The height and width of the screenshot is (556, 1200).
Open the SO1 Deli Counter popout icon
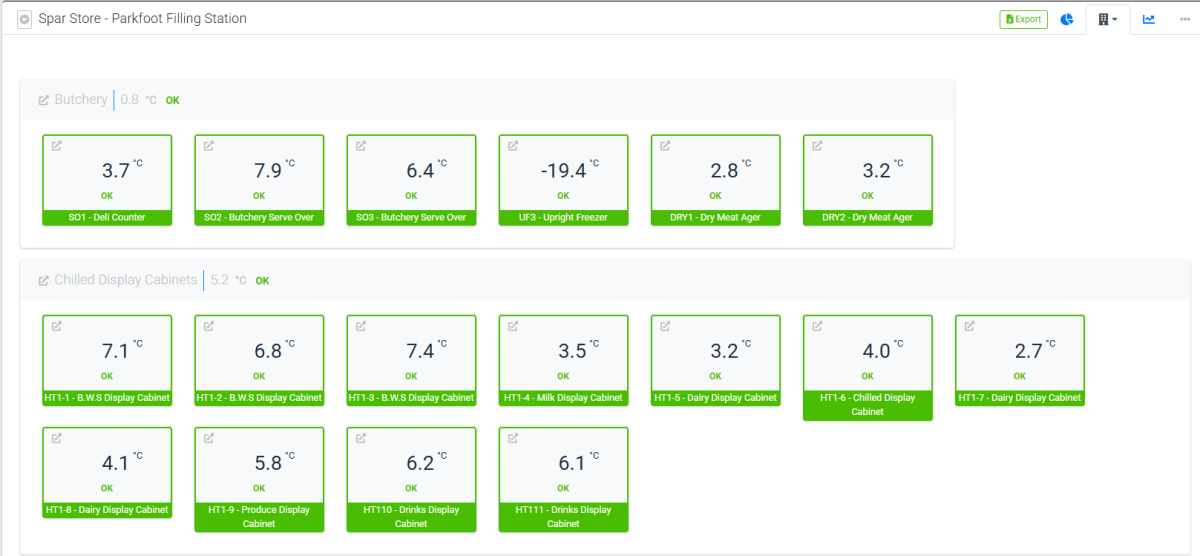[x=57, y=146]
